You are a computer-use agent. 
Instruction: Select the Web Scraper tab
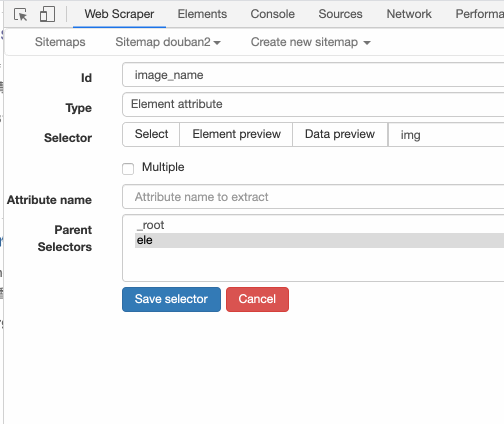[119, 14]
